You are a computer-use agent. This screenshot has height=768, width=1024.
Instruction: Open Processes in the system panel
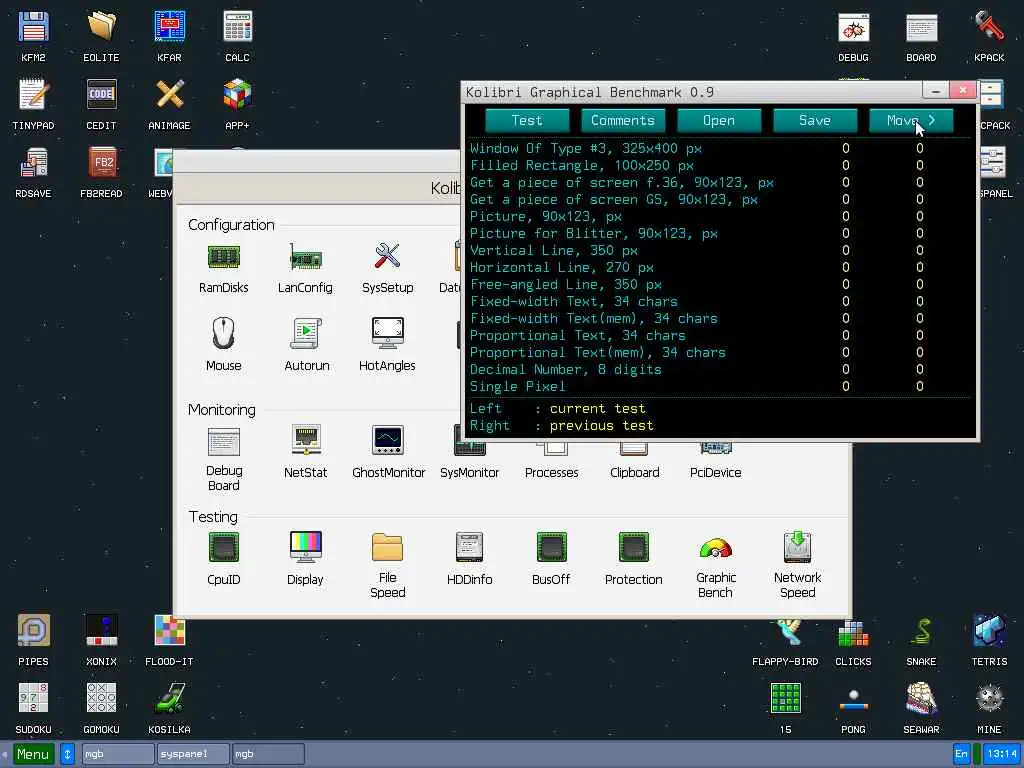552,472
